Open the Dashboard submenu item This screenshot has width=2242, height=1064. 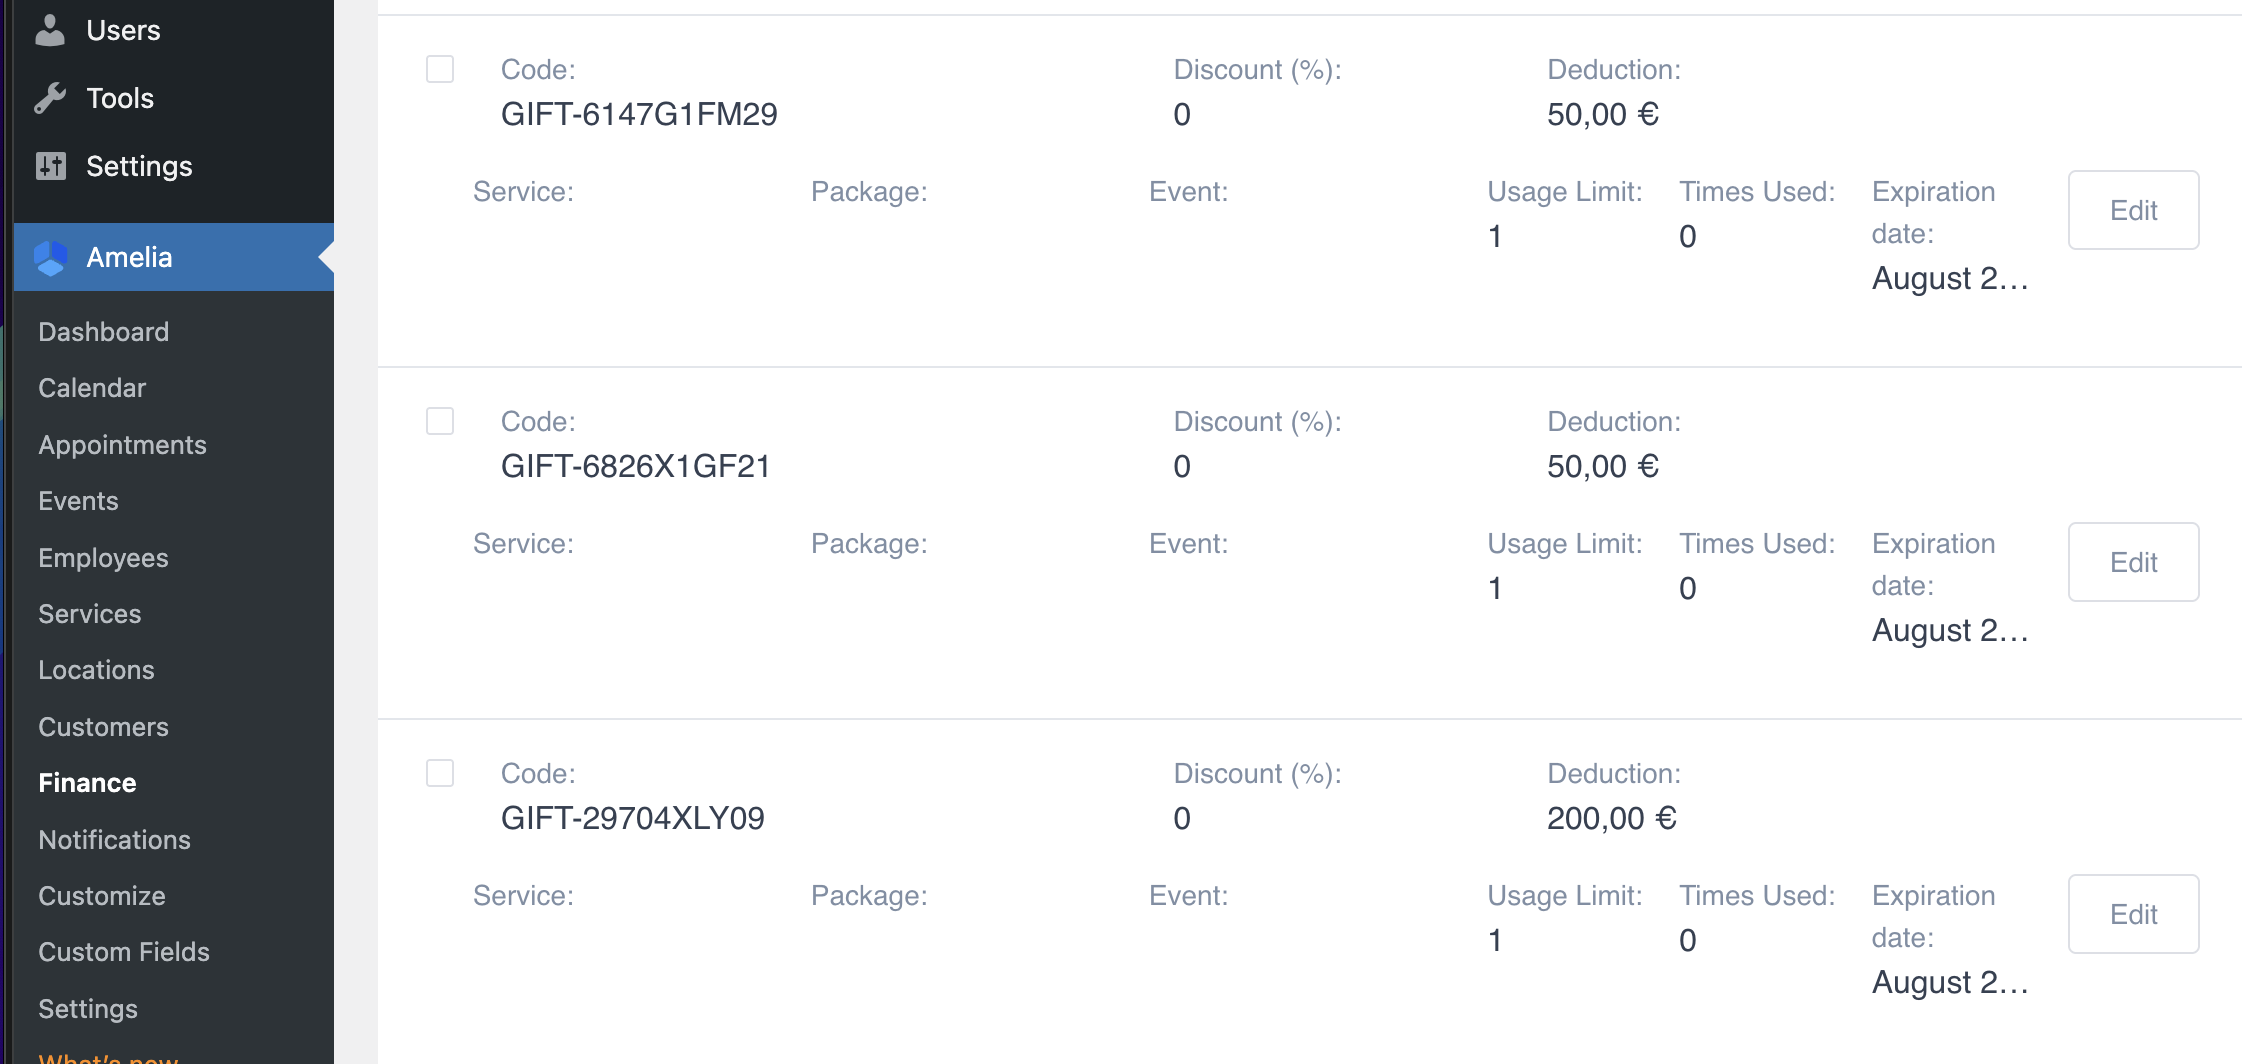(x=103, y=332)
